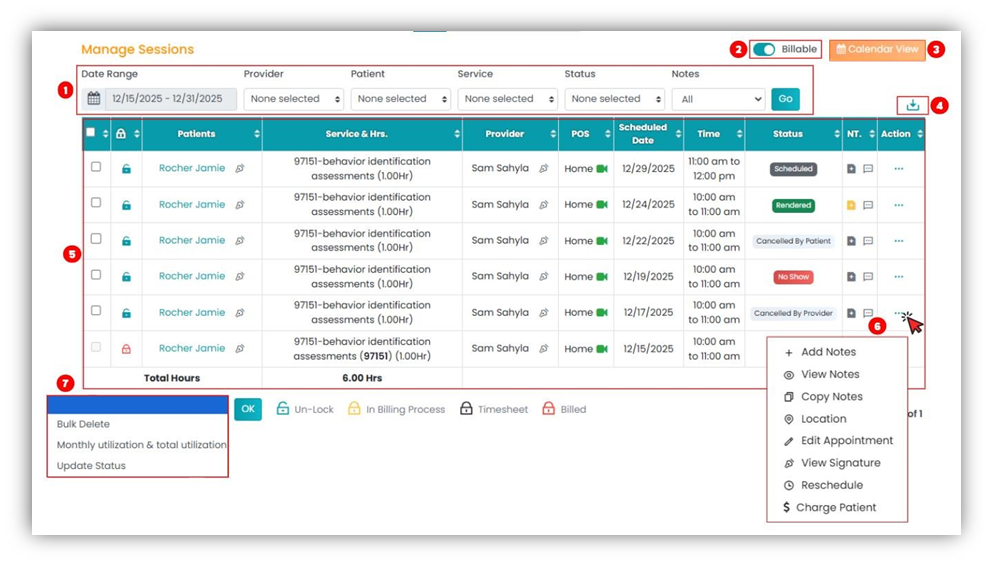This screenshot has width=990, height=564.
Task: Click unlock padlock icon in 12/29/2025 row
Action: (126, 169)
